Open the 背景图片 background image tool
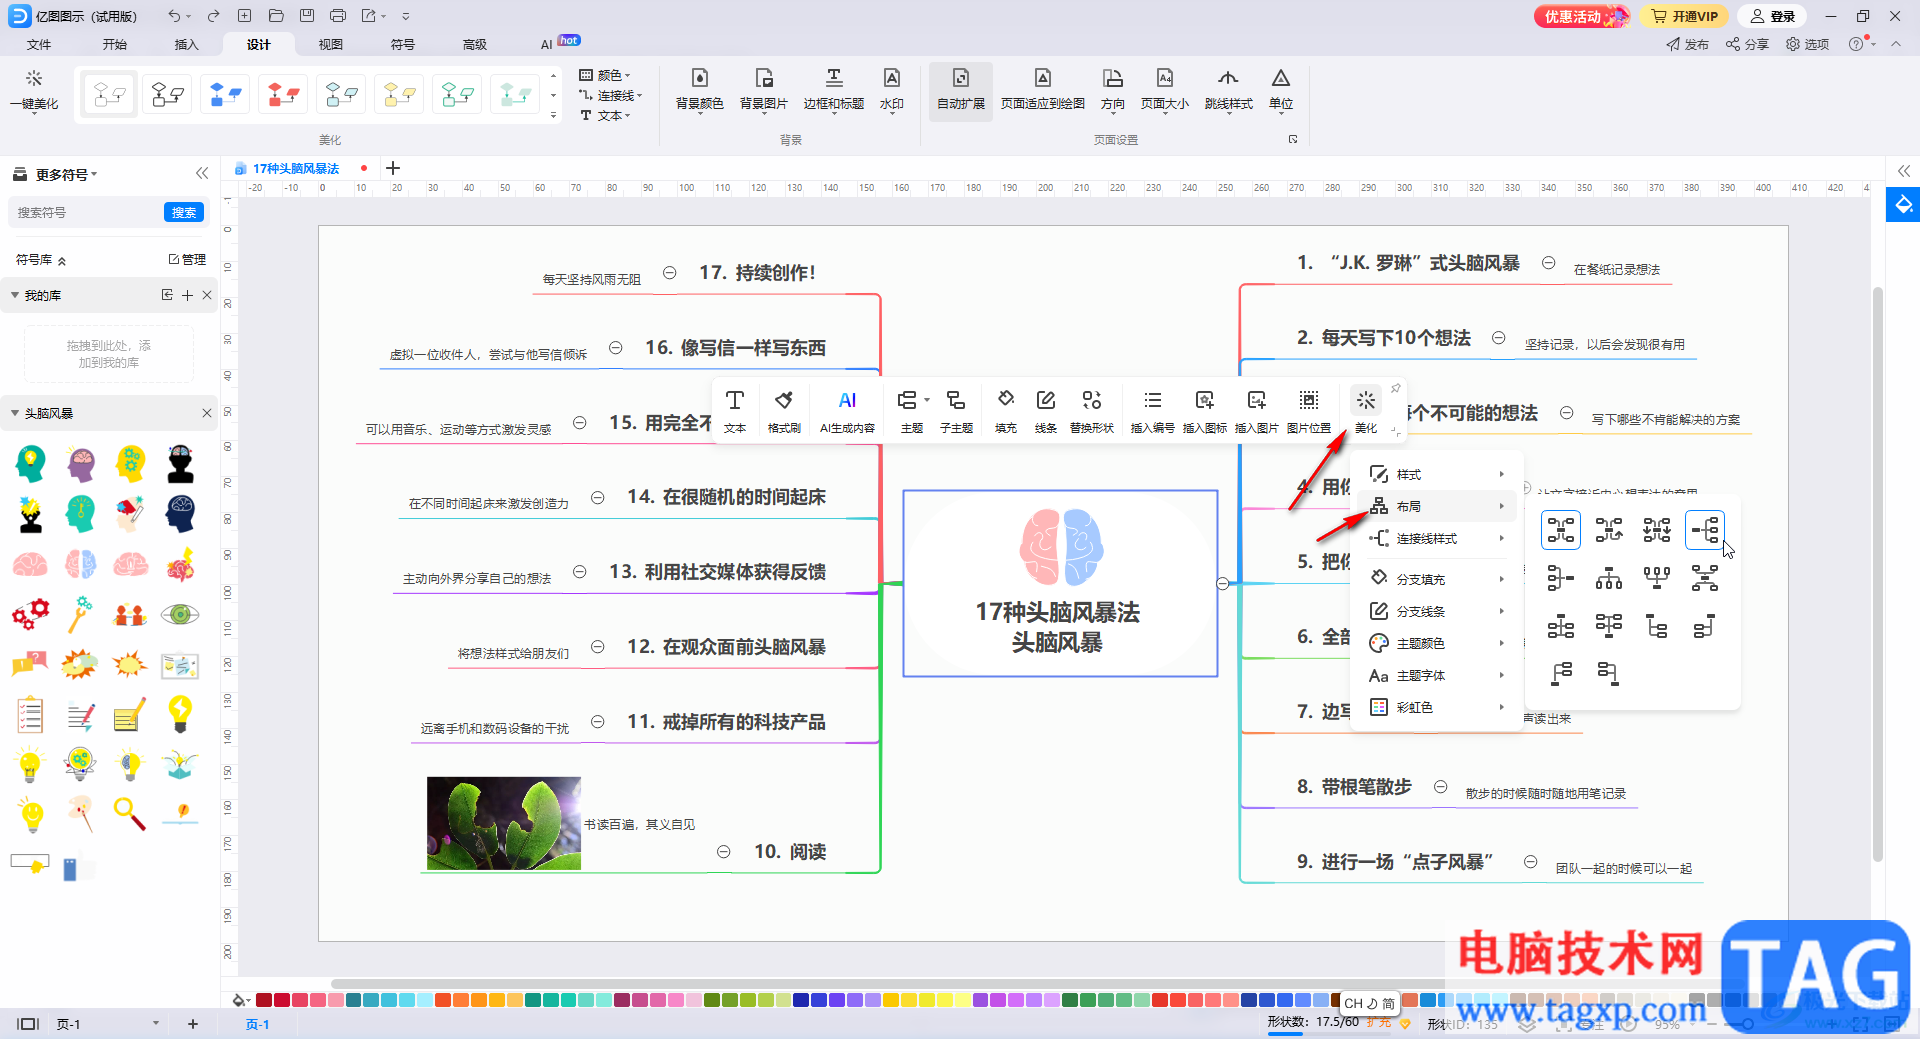Screen dimensions: 1920x1039 764,90
